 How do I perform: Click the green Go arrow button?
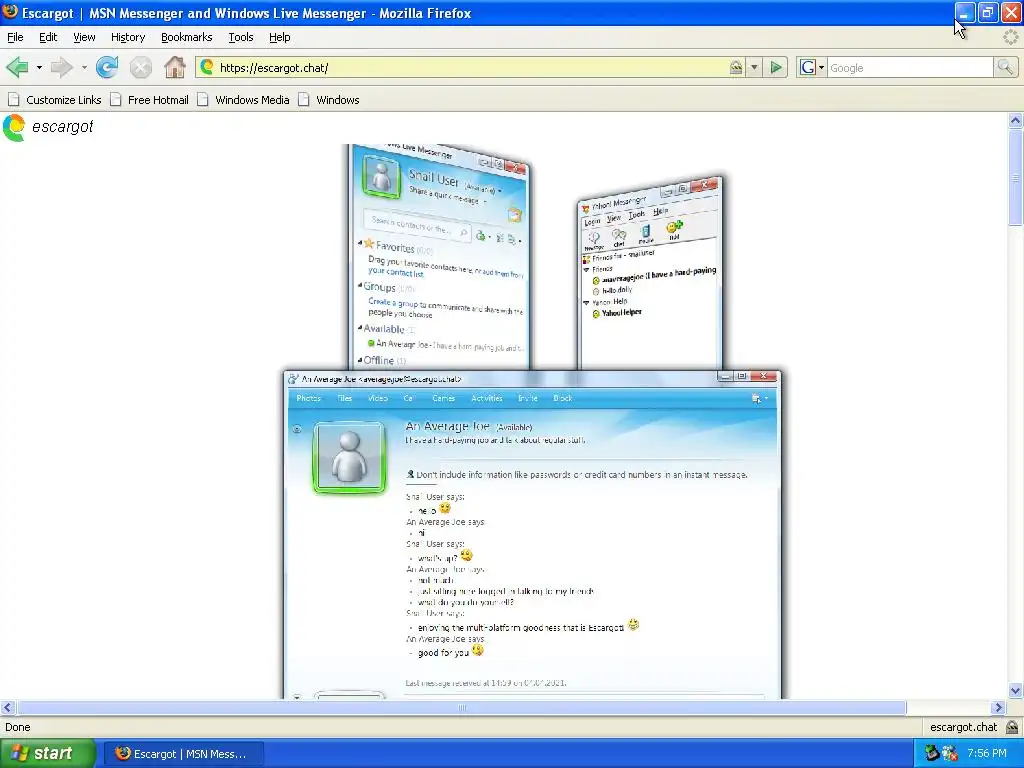coord(776,67)
